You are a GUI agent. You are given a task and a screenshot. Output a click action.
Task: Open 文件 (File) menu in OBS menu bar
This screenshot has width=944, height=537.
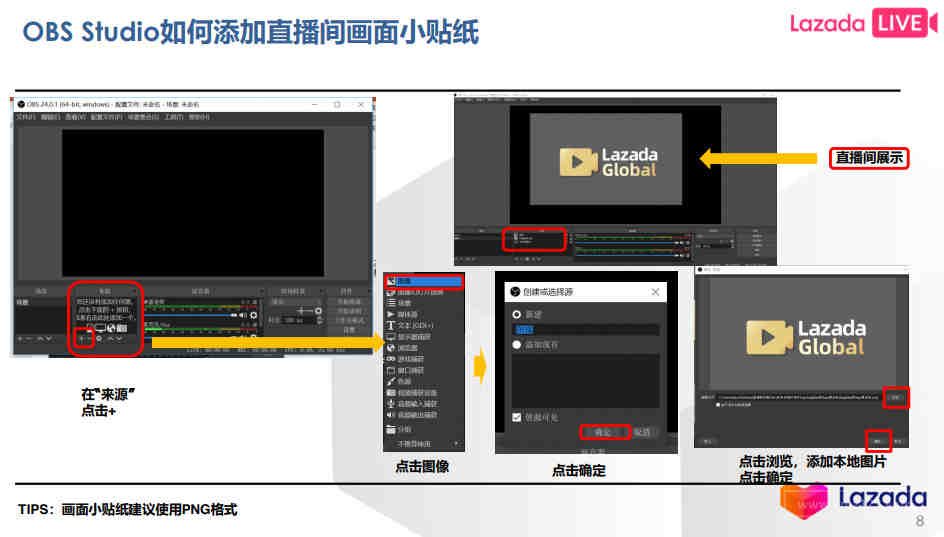(x=25, y=117)
